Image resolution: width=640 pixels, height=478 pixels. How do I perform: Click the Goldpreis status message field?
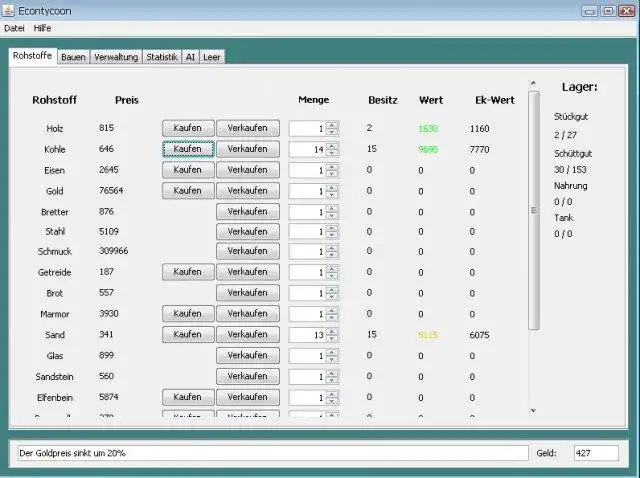coord(273,453)
